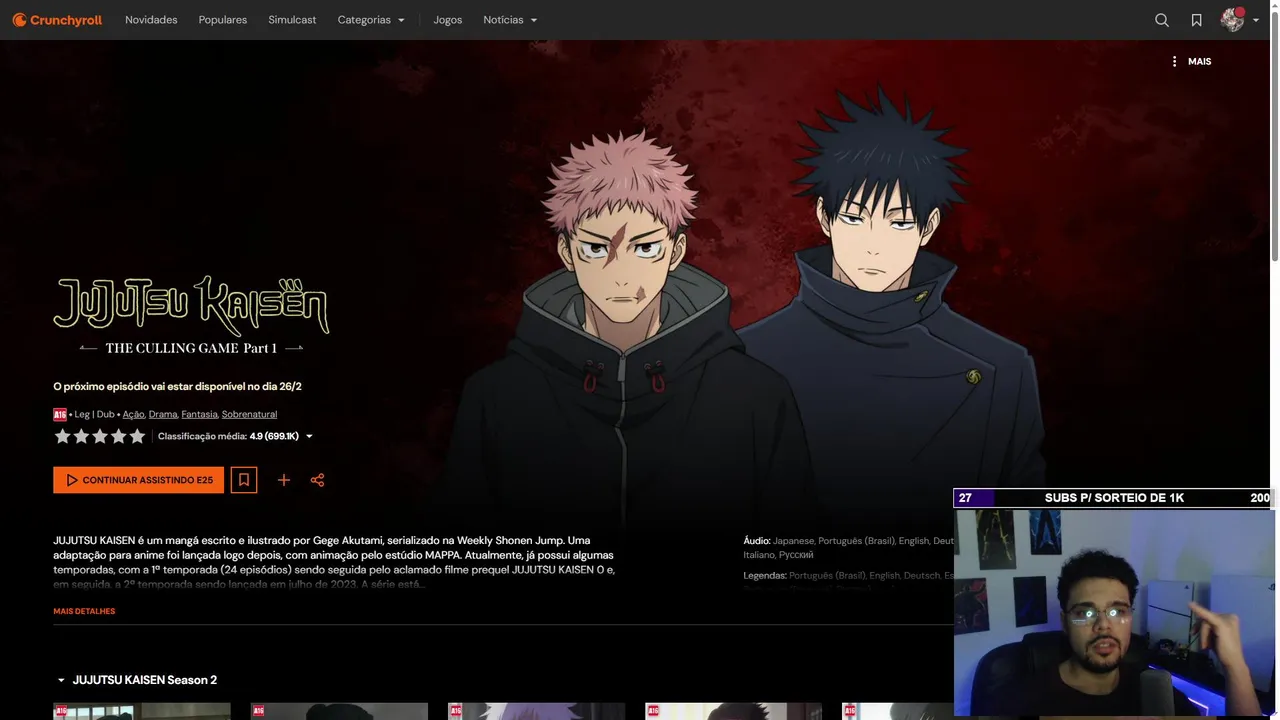Click the A16 age rating badge
This screenshot has width=1280, height=720.
60,414
